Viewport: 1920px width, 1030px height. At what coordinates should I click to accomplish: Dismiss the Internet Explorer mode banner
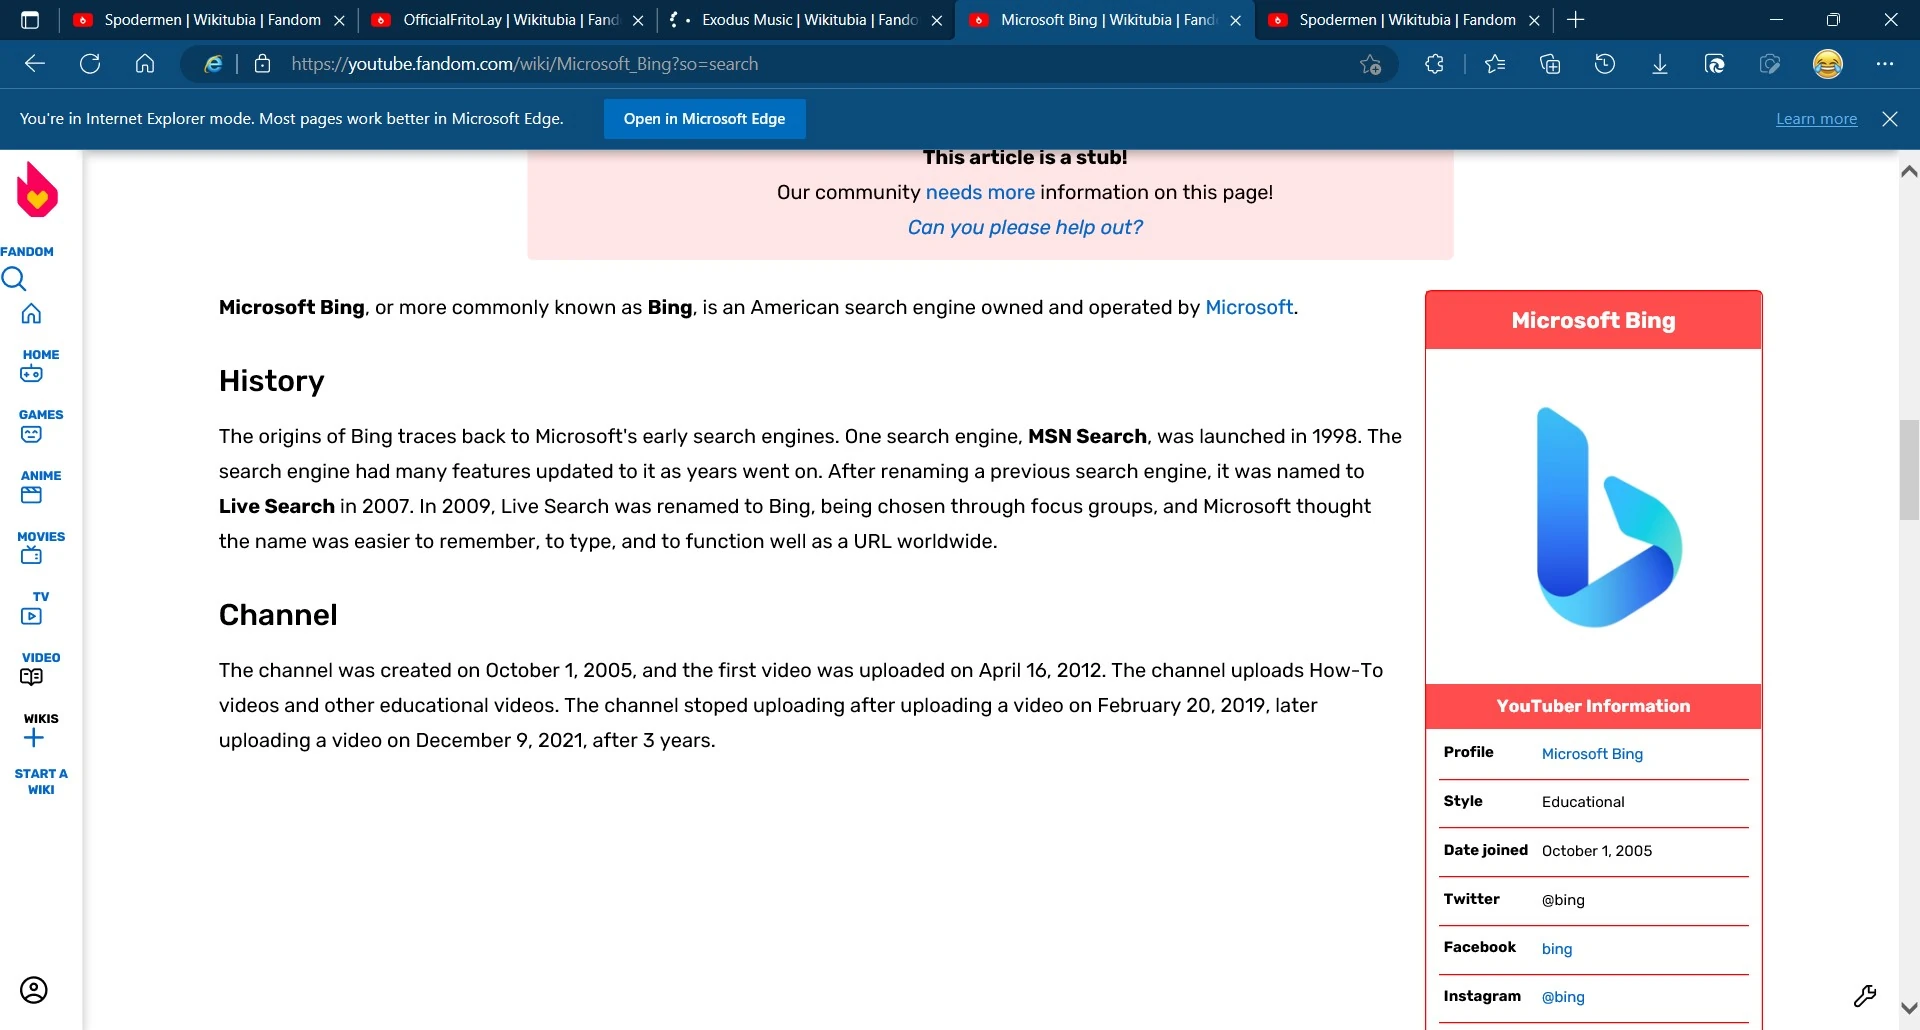1889,118
